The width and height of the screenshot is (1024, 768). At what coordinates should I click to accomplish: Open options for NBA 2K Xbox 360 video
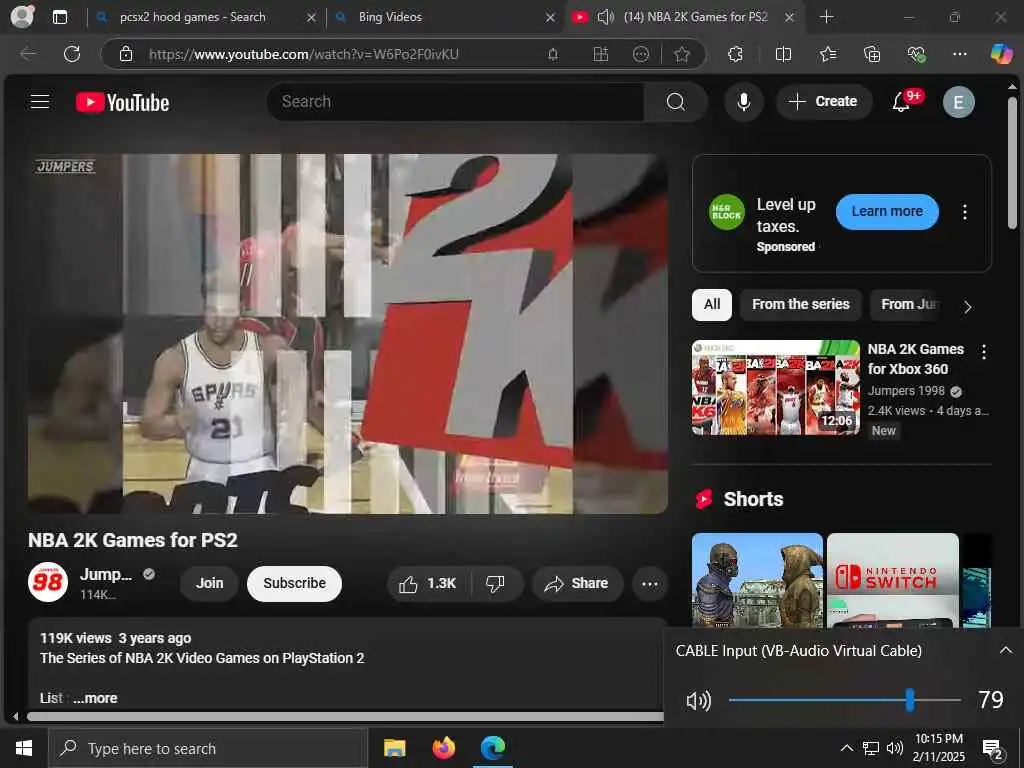(984, 352)
